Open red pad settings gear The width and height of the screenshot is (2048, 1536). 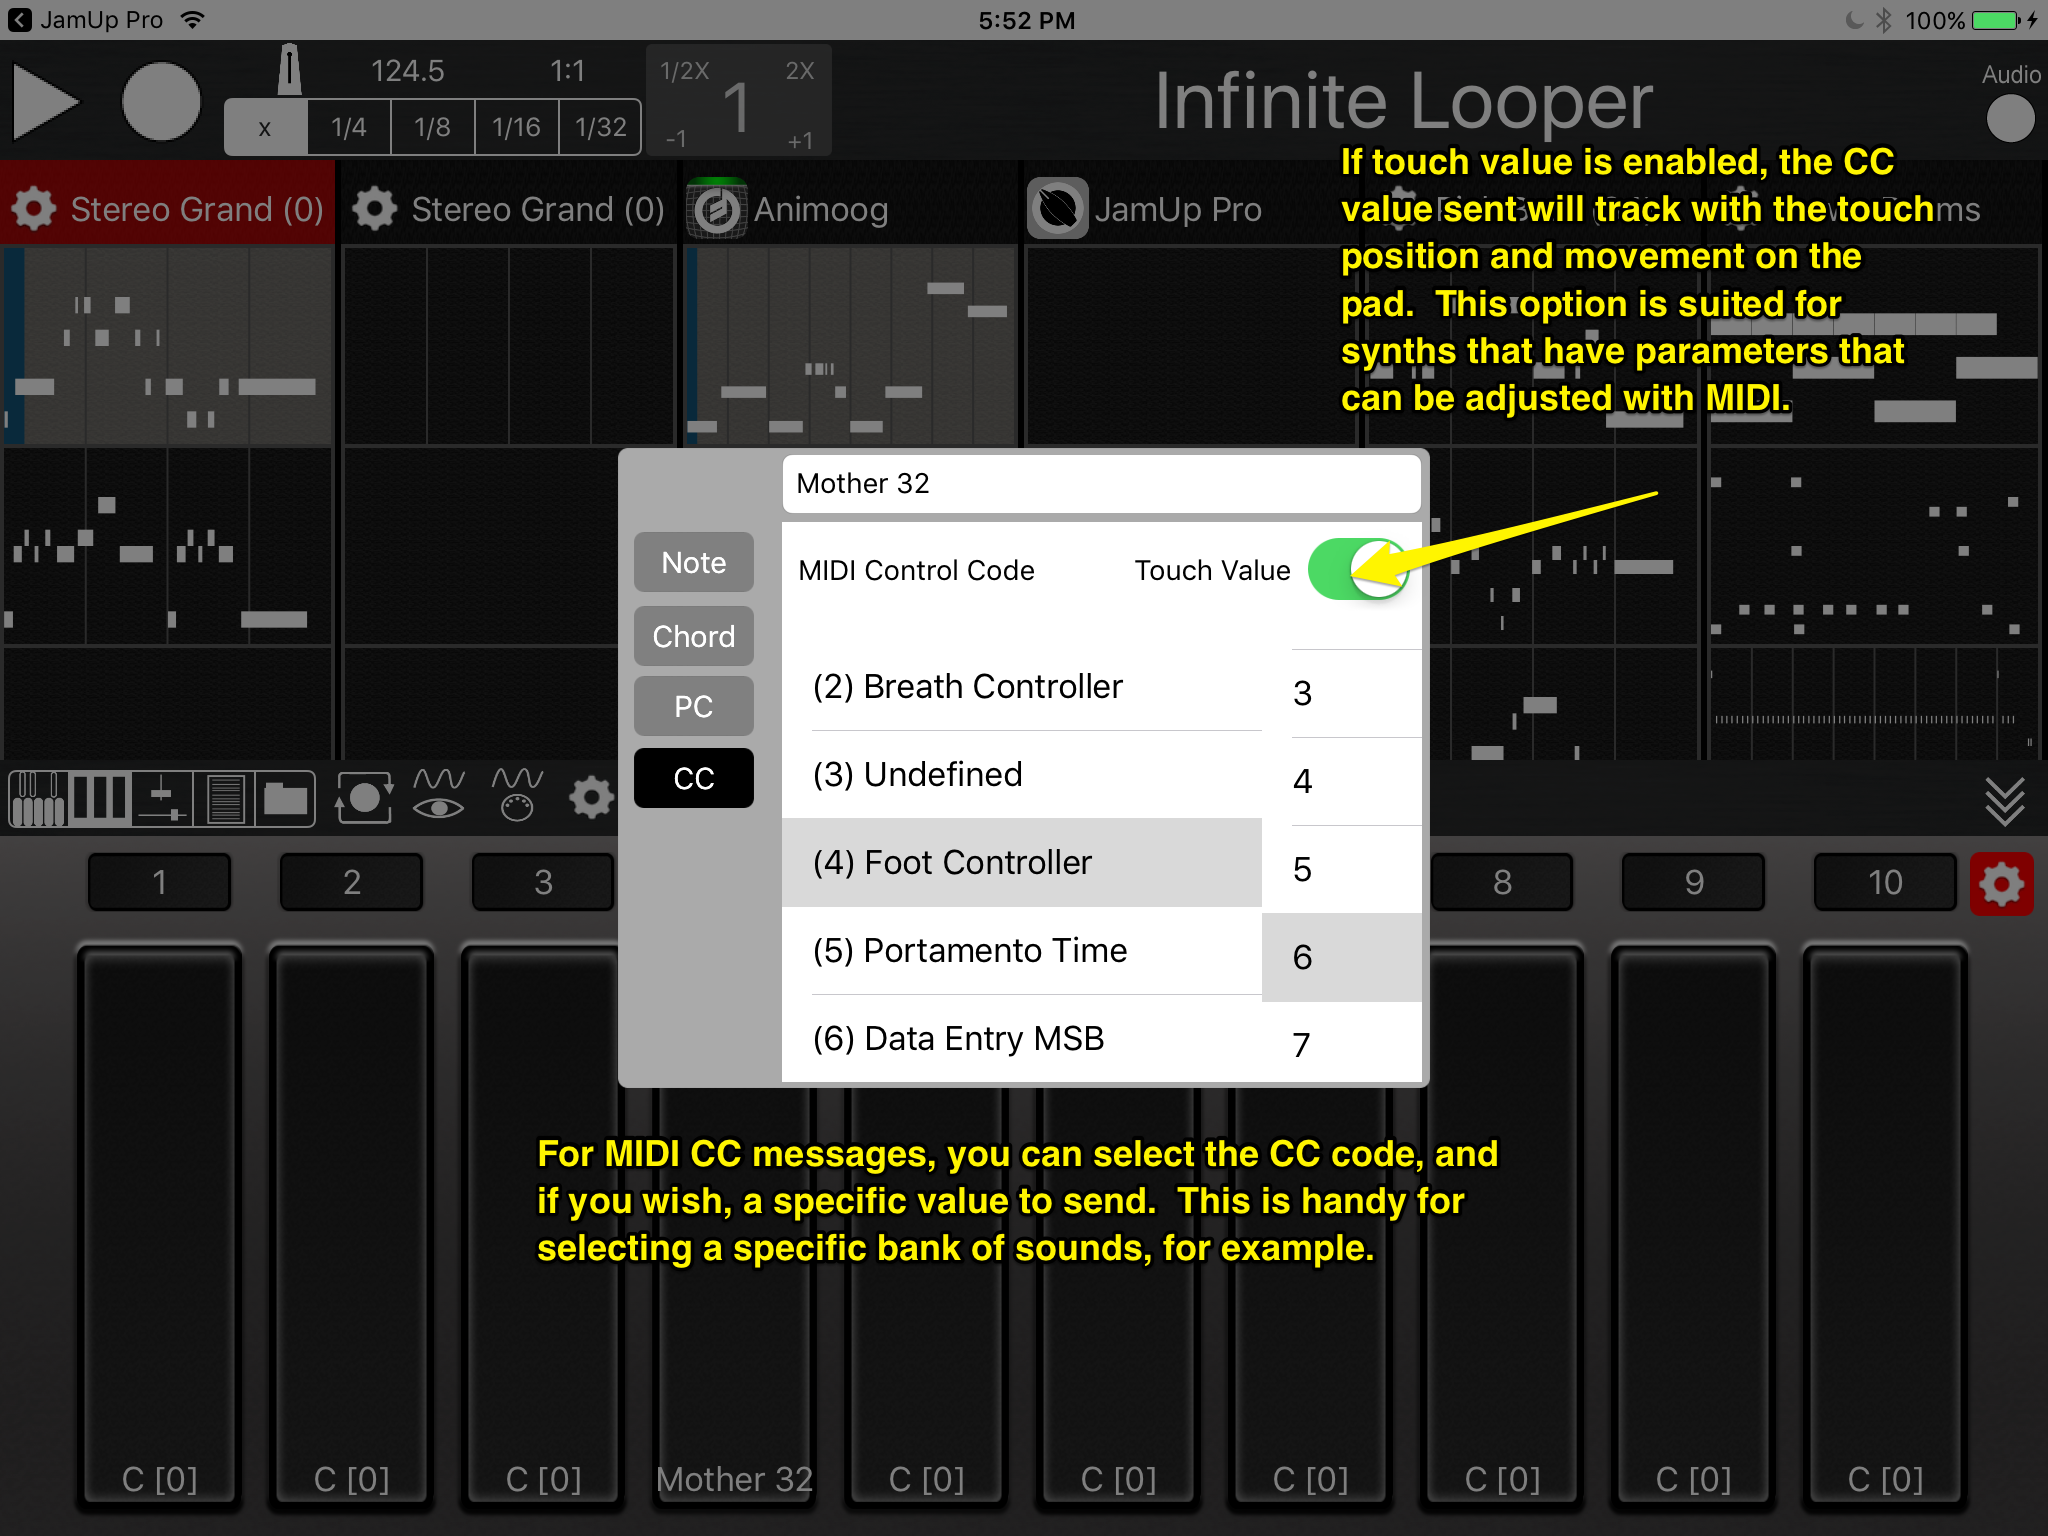[x=2002, y=883]
